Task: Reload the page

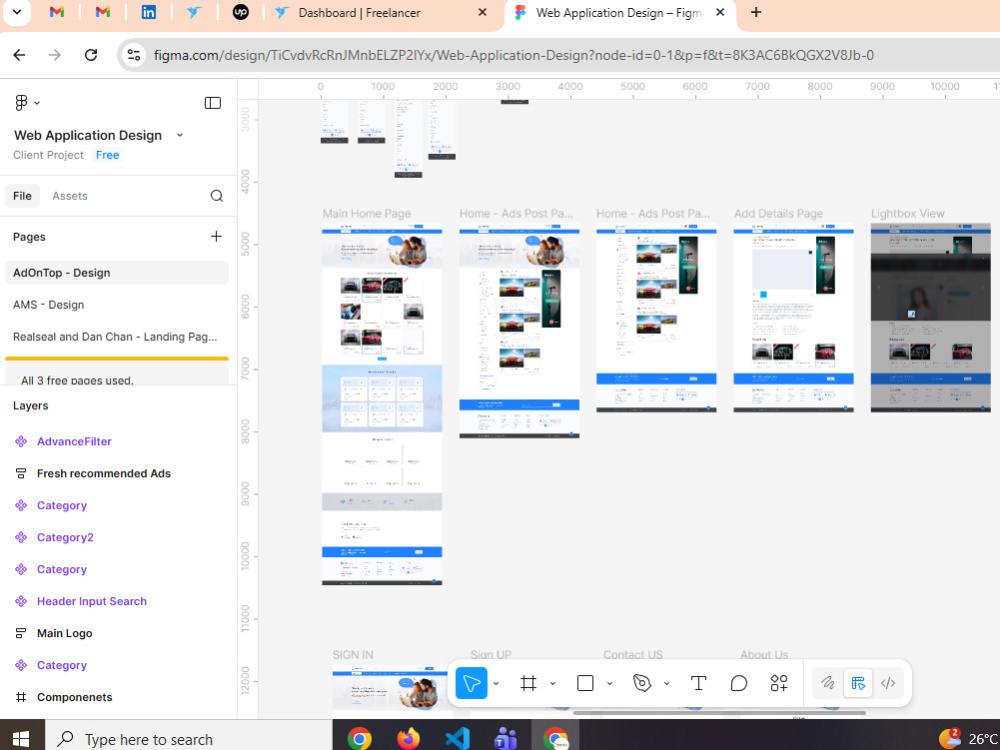Action: click(91, 55)
